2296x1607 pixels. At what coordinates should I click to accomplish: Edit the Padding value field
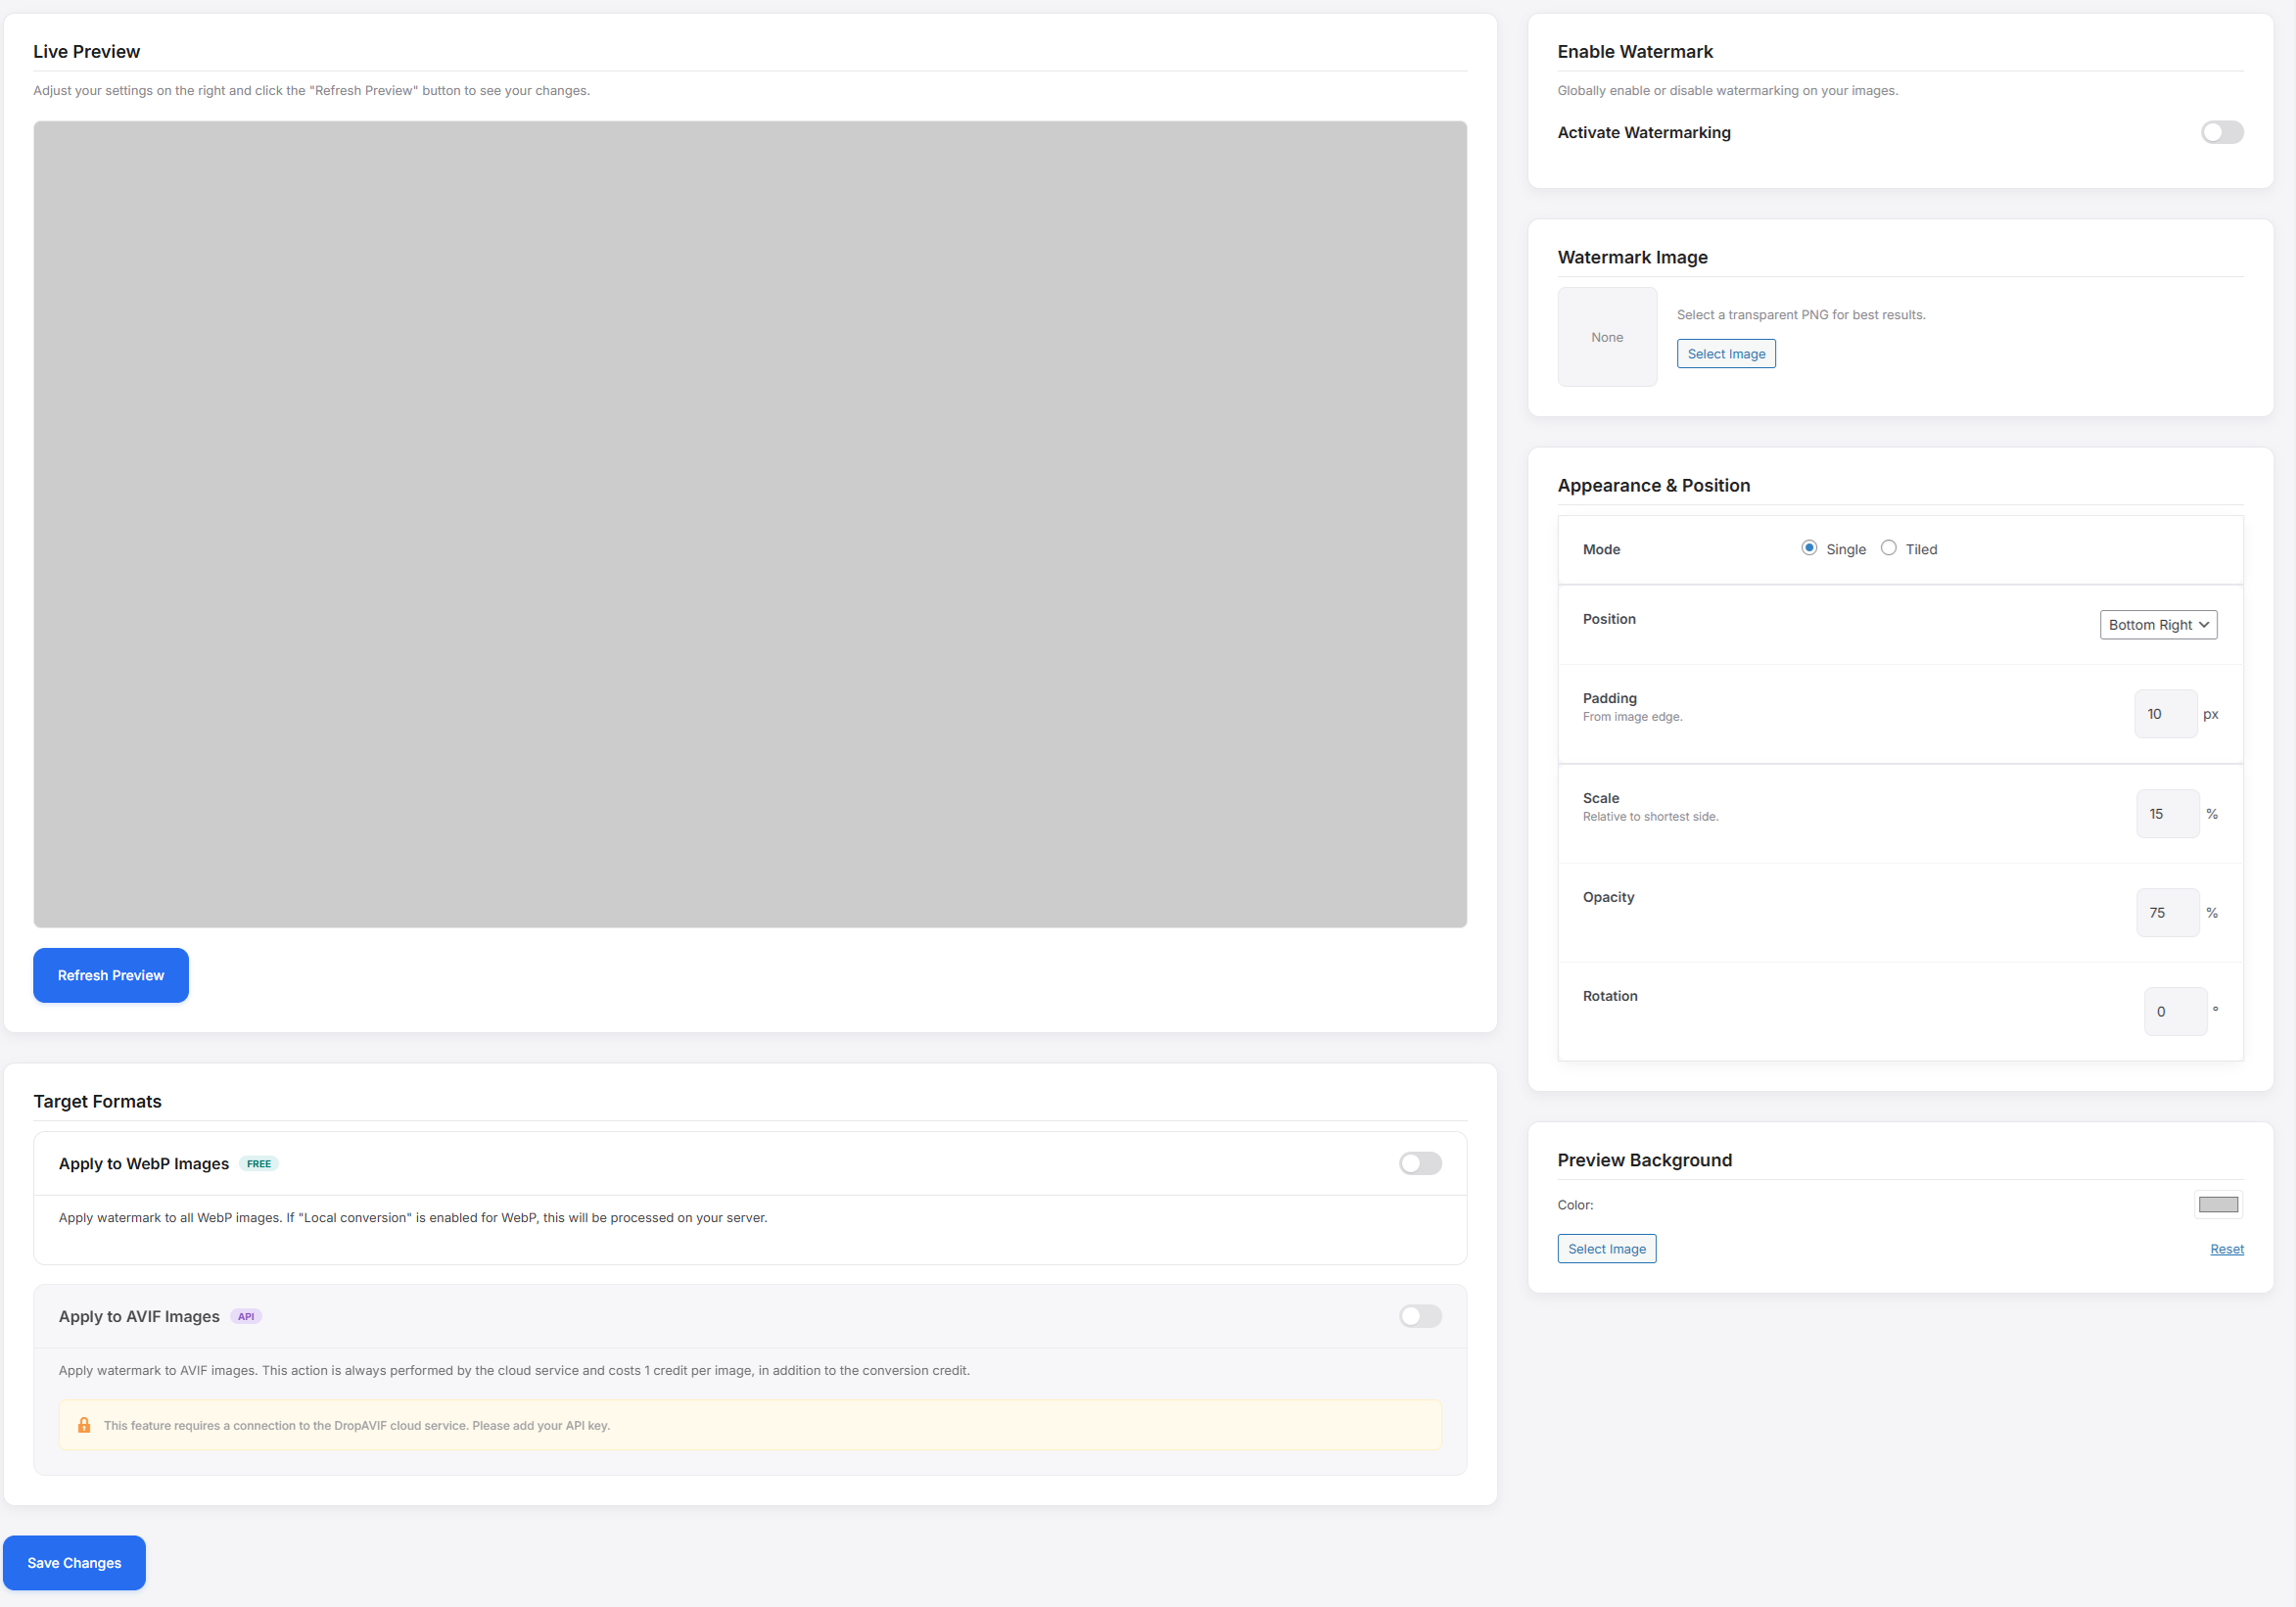(x=2165, y=713)
